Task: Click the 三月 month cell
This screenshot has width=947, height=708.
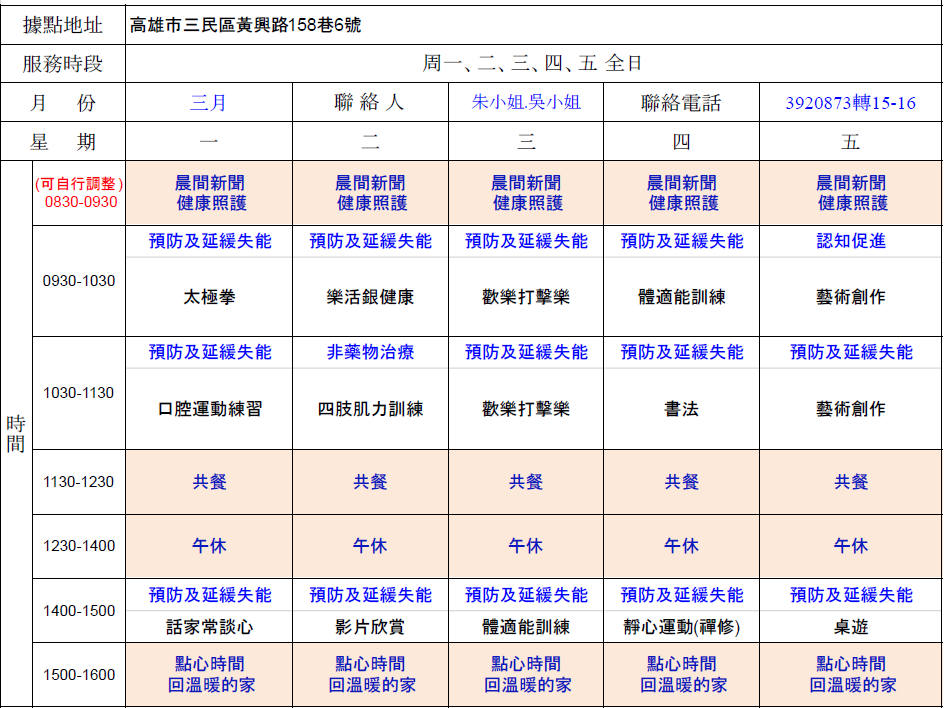Action: coord(209,102)
